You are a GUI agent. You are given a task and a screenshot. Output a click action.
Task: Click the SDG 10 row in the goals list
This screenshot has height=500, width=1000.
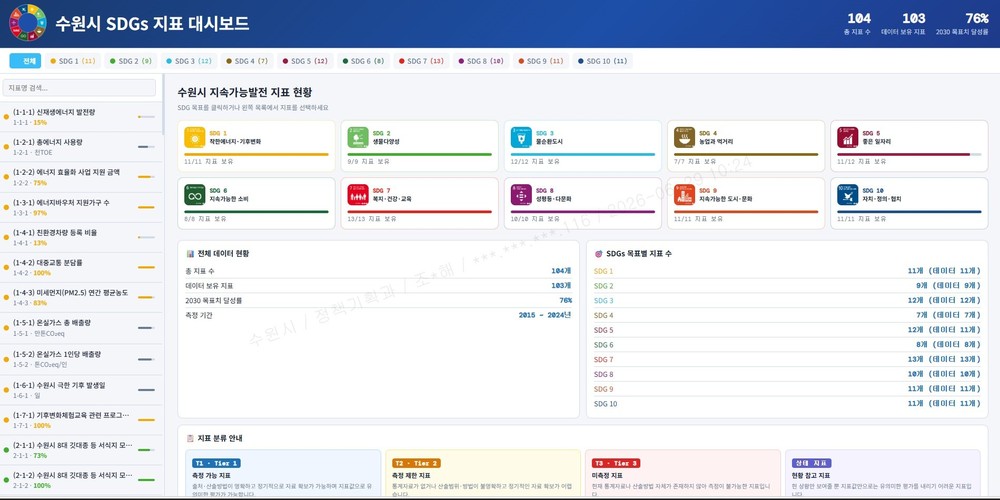coord(787,403)
